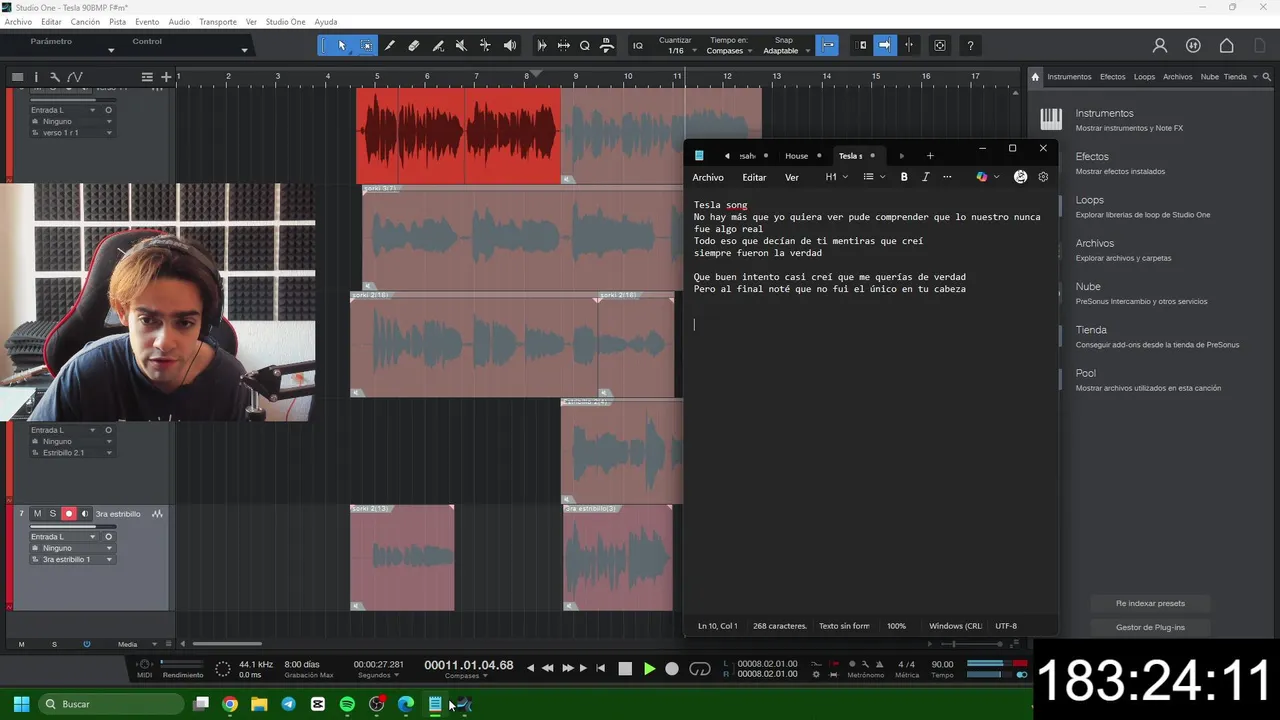Open the help question mark button

970,45
